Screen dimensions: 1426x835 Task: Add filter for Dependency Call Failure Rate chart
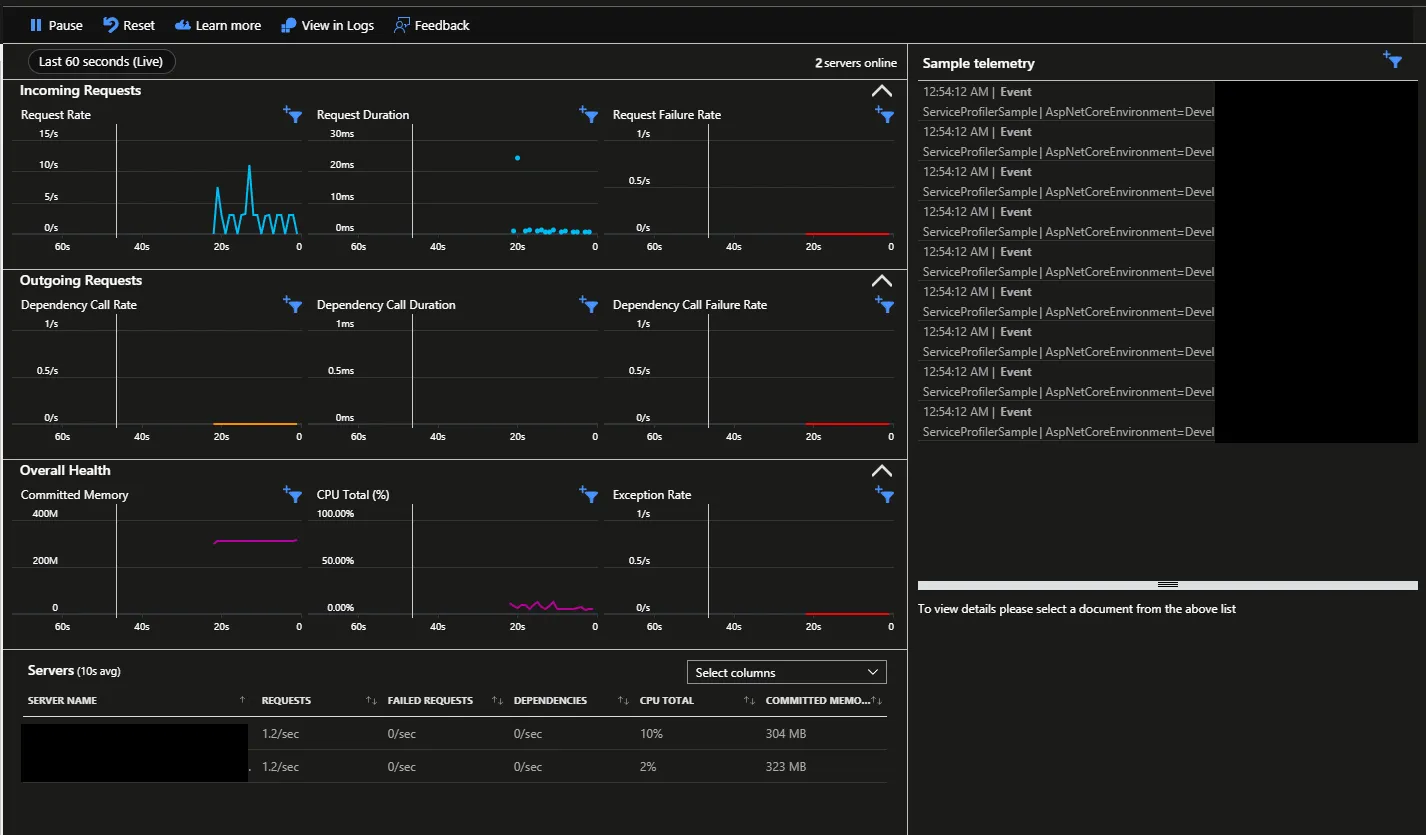tap(884, 305)
